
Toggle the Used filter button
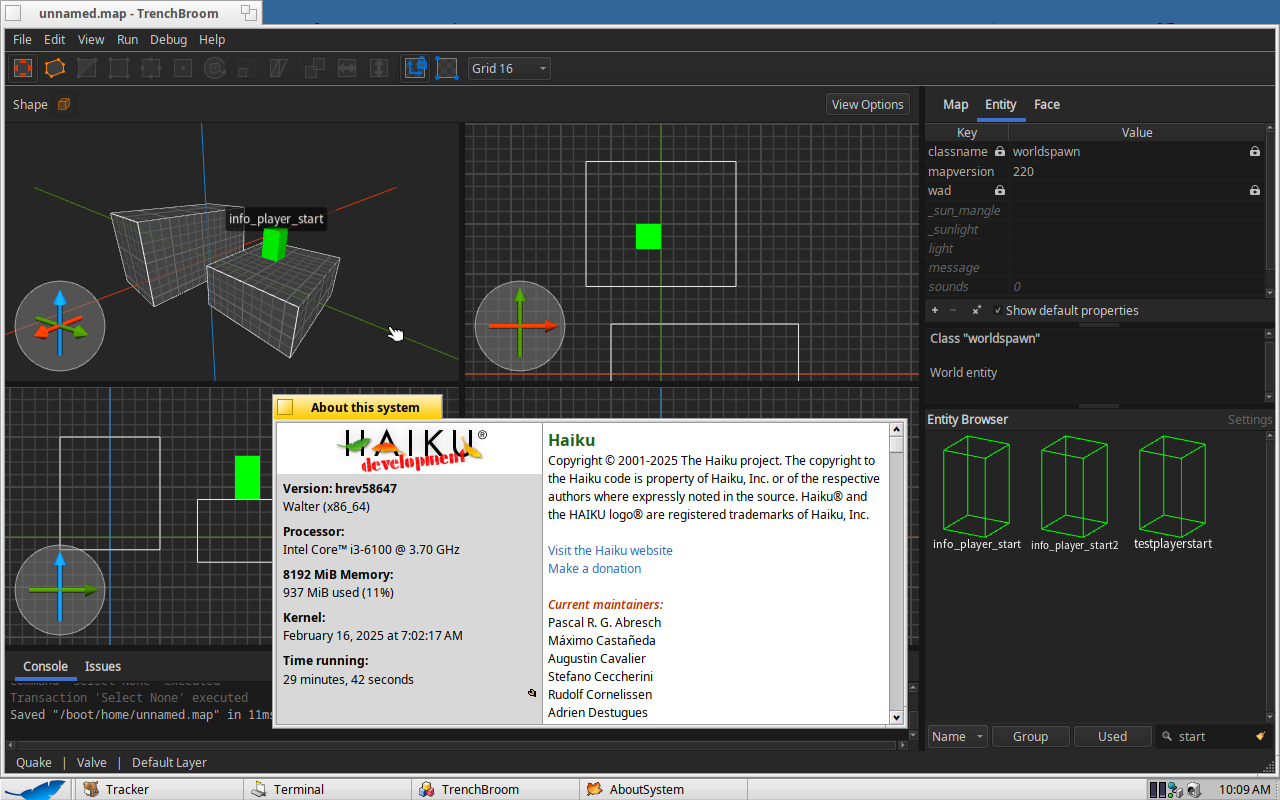(x=1112, y=737)
